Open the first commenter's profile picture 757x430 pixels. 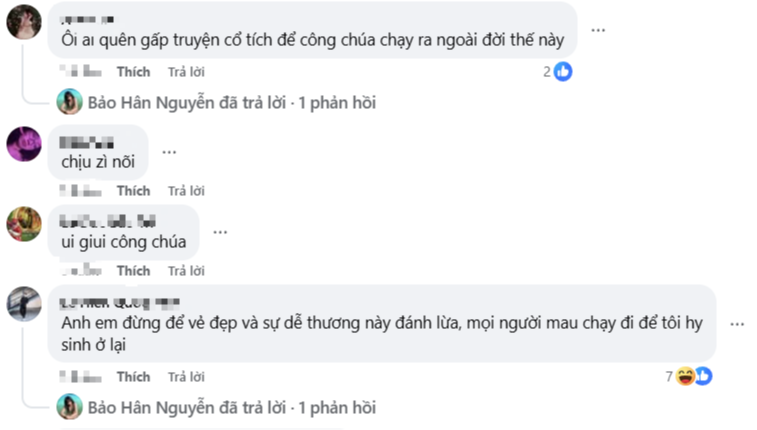coord(24,22)
